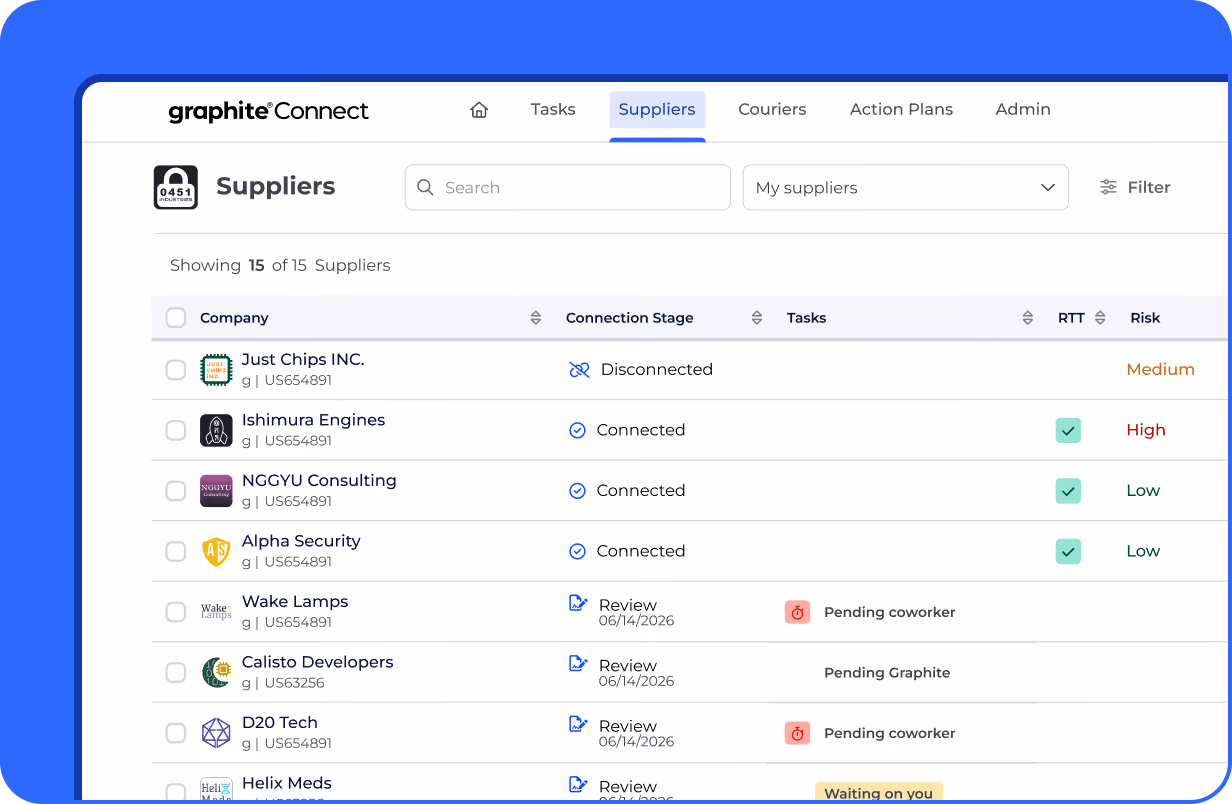
Task: Switch to the Admin tab
Action: click(1023, 110)
